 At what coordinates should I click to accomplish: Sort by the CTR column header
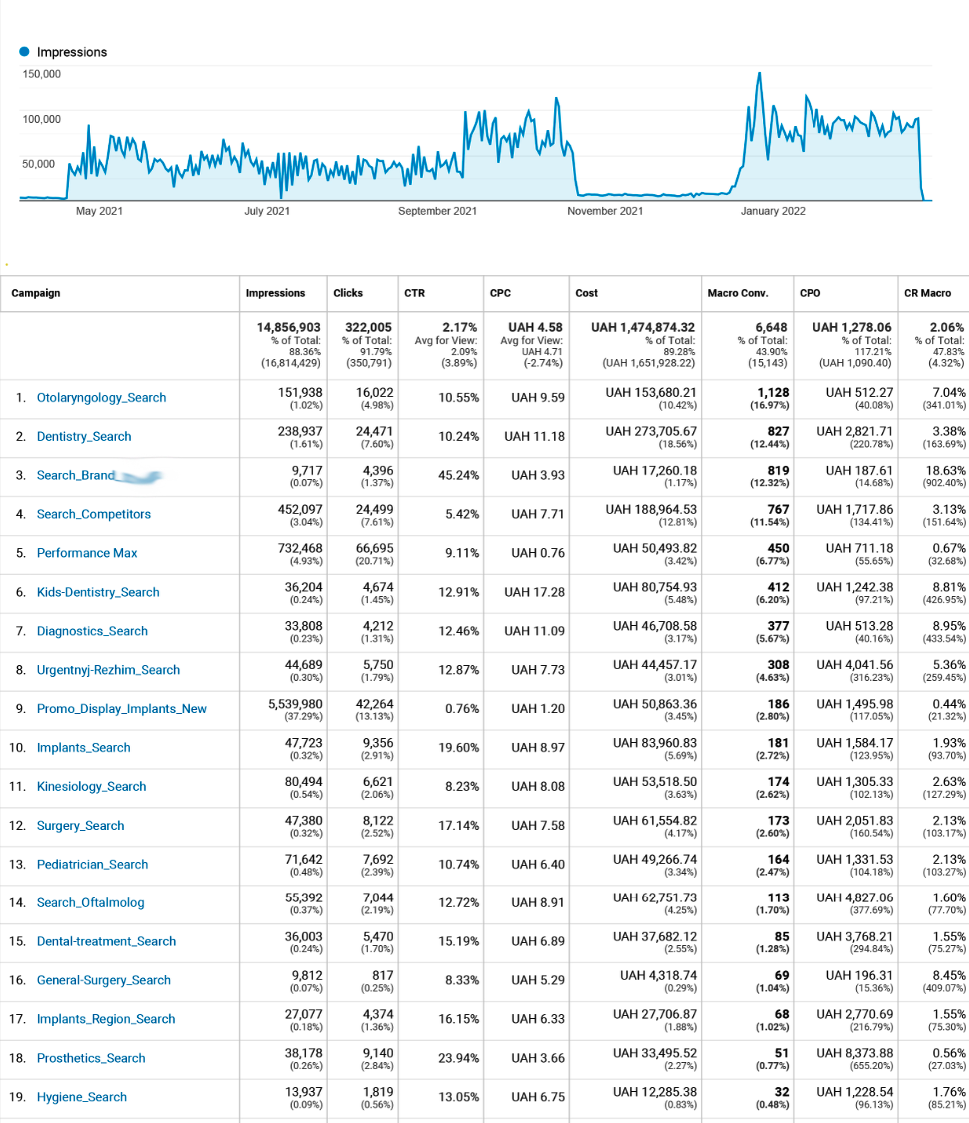tap(414, 293)
